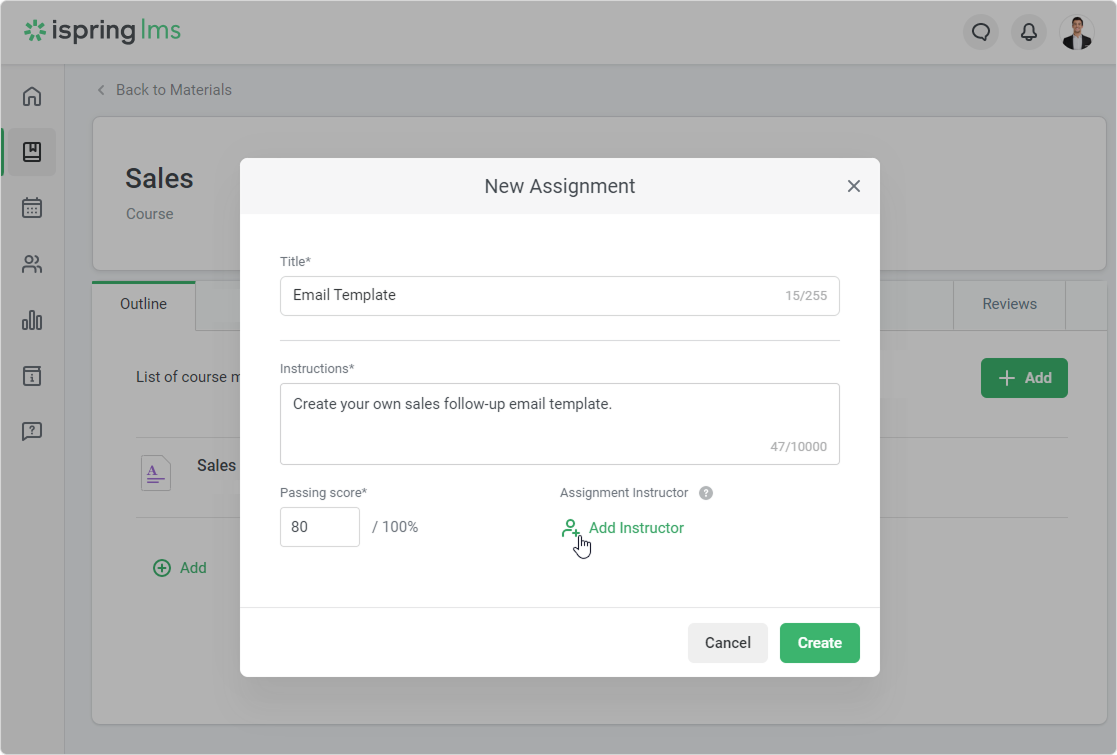Image resolution: width=1117 pixels, height=755 pixels.
Task: Open the chat messages icon
Action: tap(980, 32)
